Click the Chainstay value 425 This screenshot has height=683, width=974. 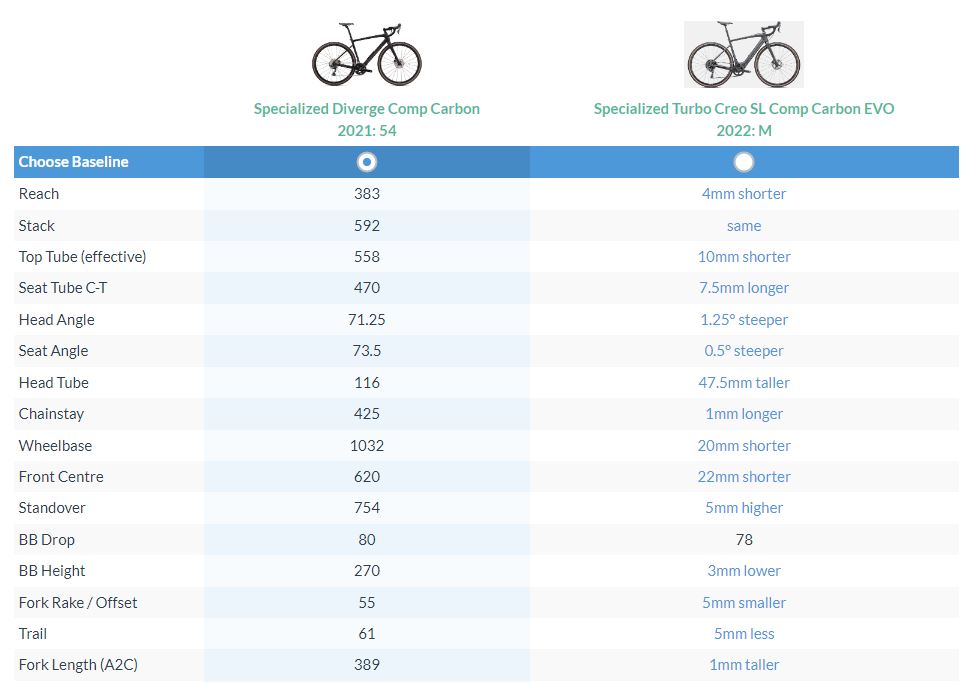[367, 414]
